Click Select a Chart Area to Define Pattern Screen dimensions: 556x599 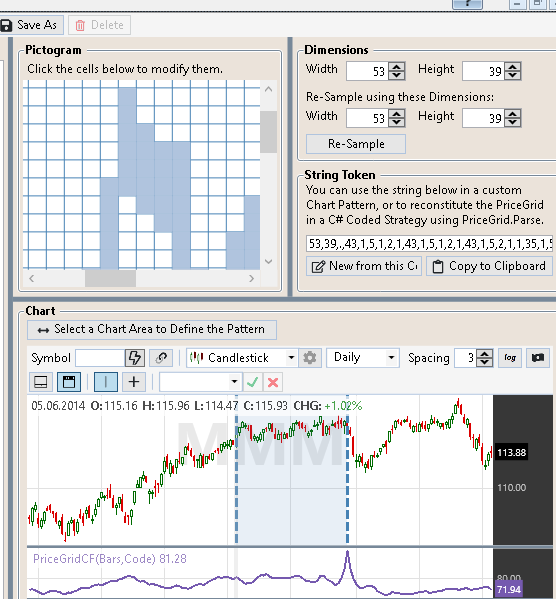[152, 329]
